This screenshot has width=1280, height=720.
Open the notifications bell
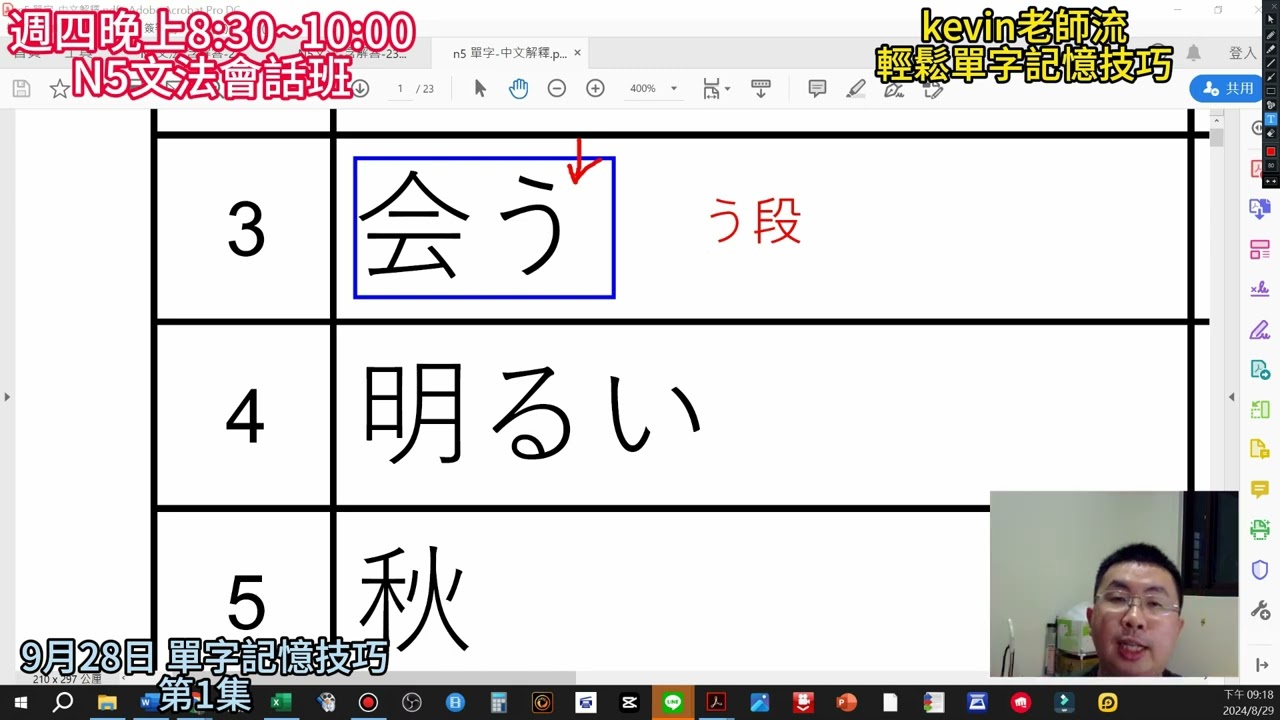pyautogui.click(x=1193, y=53)
